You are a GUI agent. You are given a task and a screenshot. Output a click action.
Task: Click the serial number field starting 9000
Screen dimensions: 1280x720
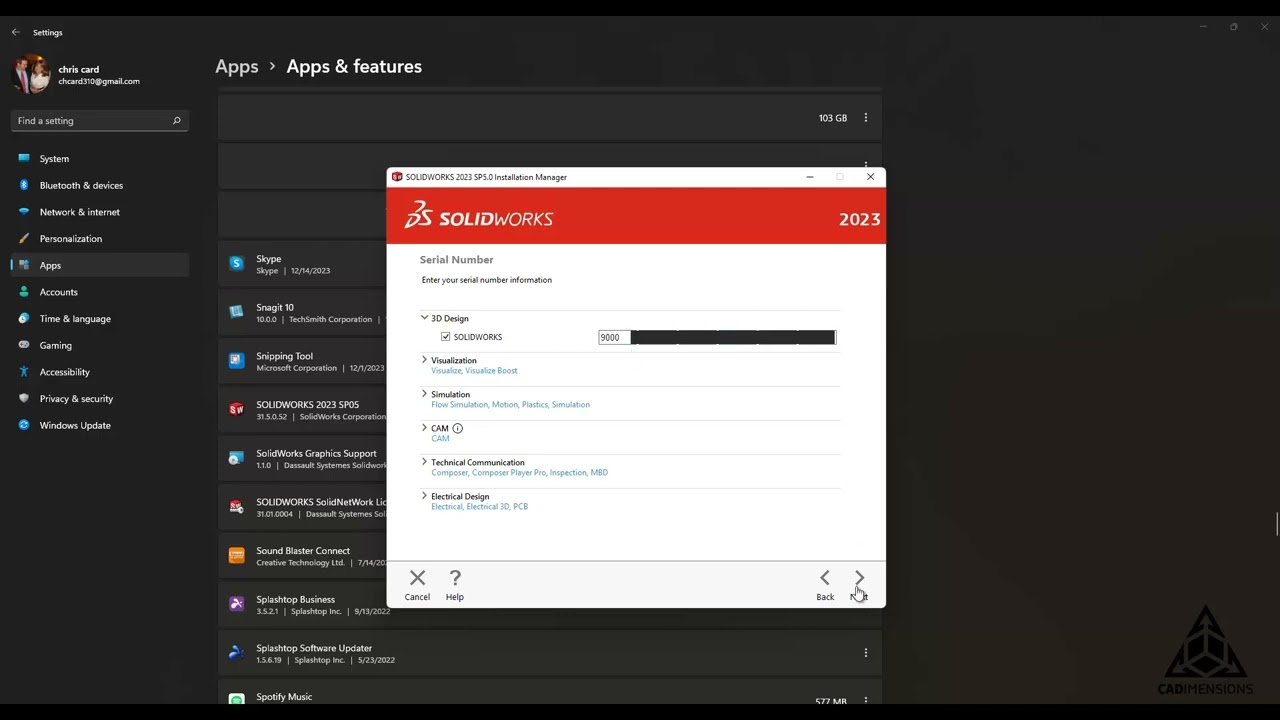[x=717, y=337]
